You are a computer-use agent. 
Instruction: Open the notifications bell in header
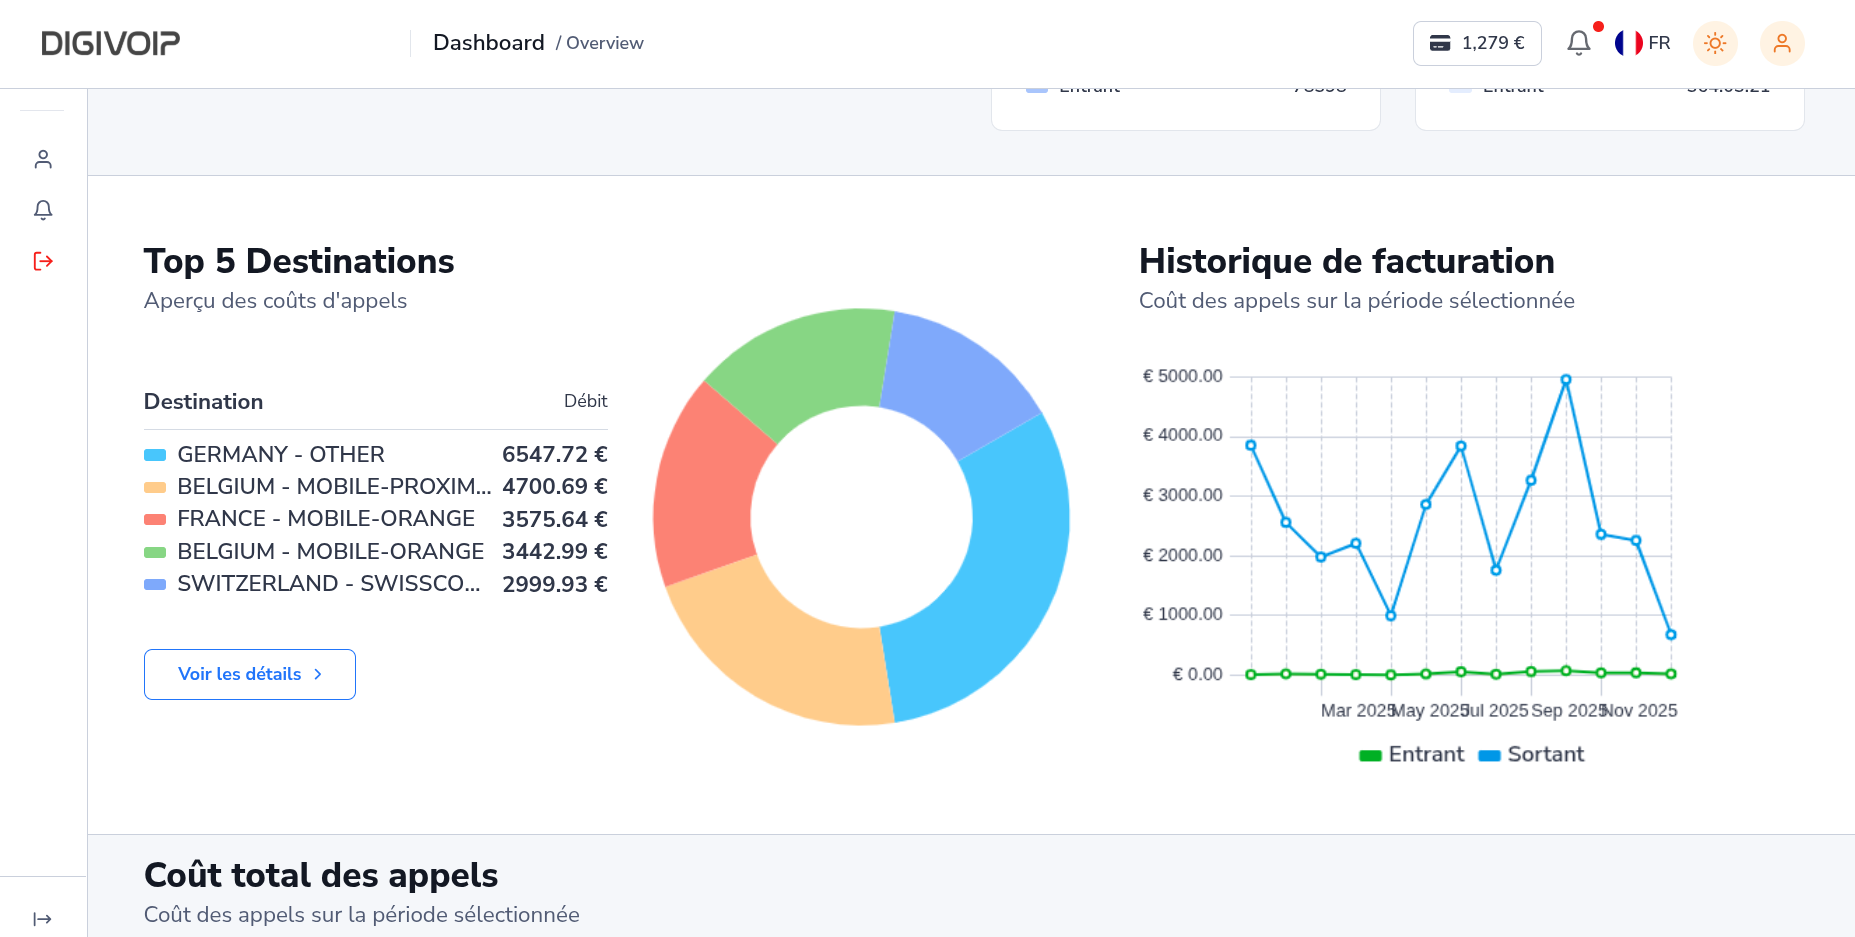[x=1579, y=43]
